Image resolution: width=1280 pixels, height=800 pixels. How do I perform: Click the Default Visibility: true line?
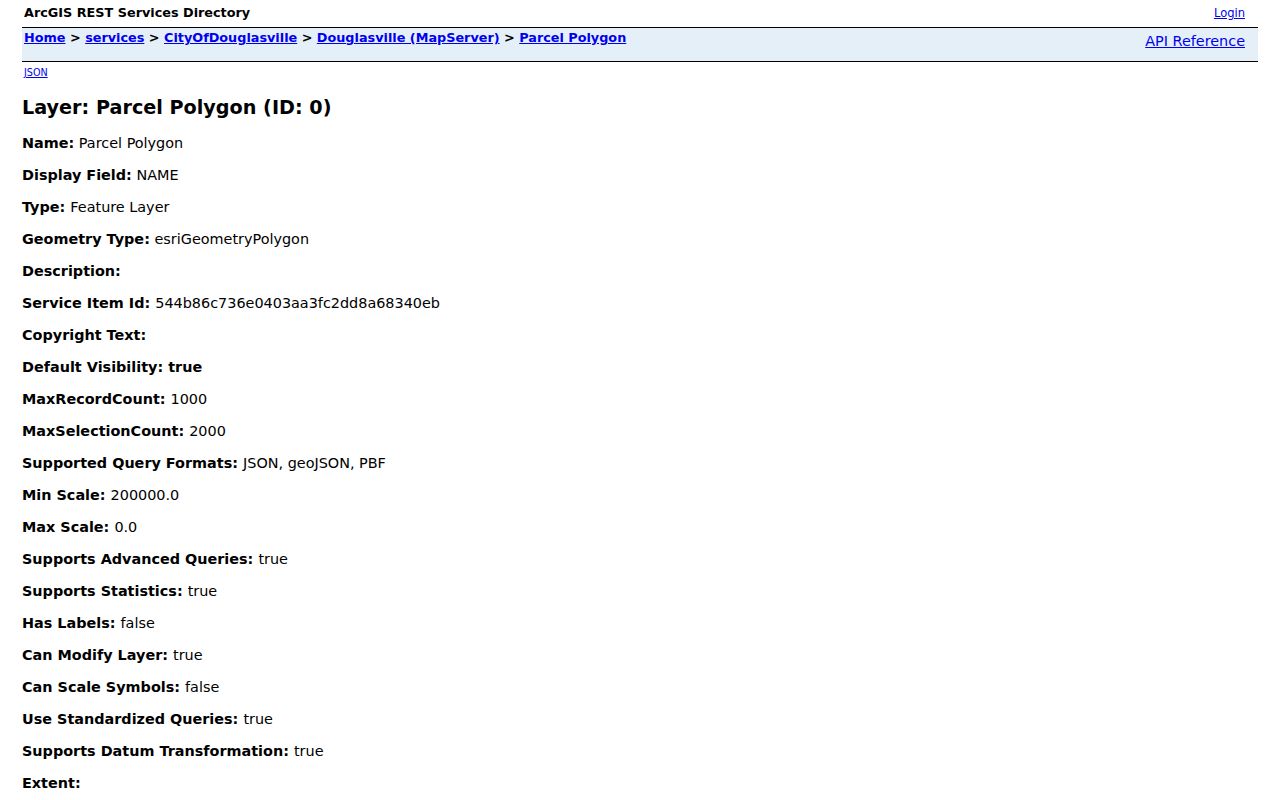point(112,367)
